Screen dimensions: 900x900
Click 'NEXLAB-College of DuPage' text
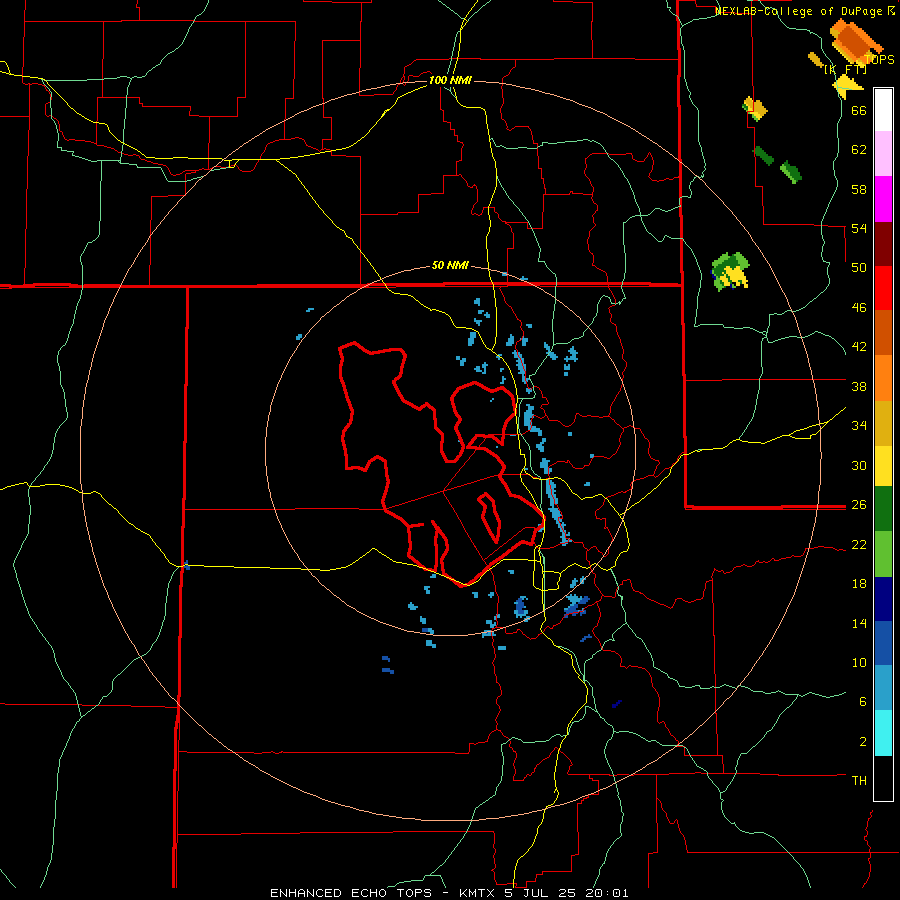click(800, 11)
